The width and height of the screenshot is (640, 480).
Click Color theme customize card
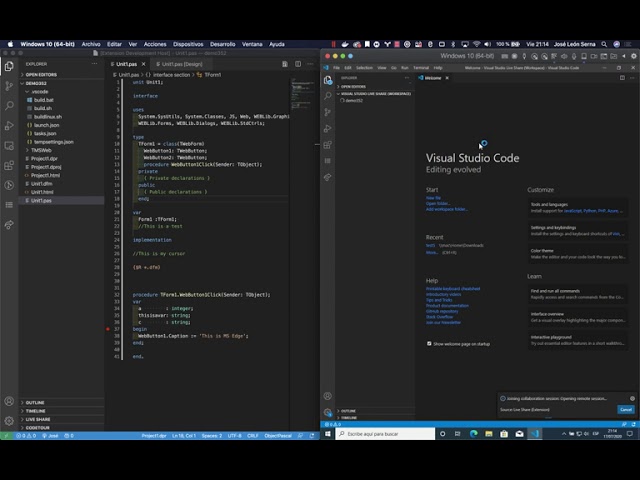click(x=578, y=253)
